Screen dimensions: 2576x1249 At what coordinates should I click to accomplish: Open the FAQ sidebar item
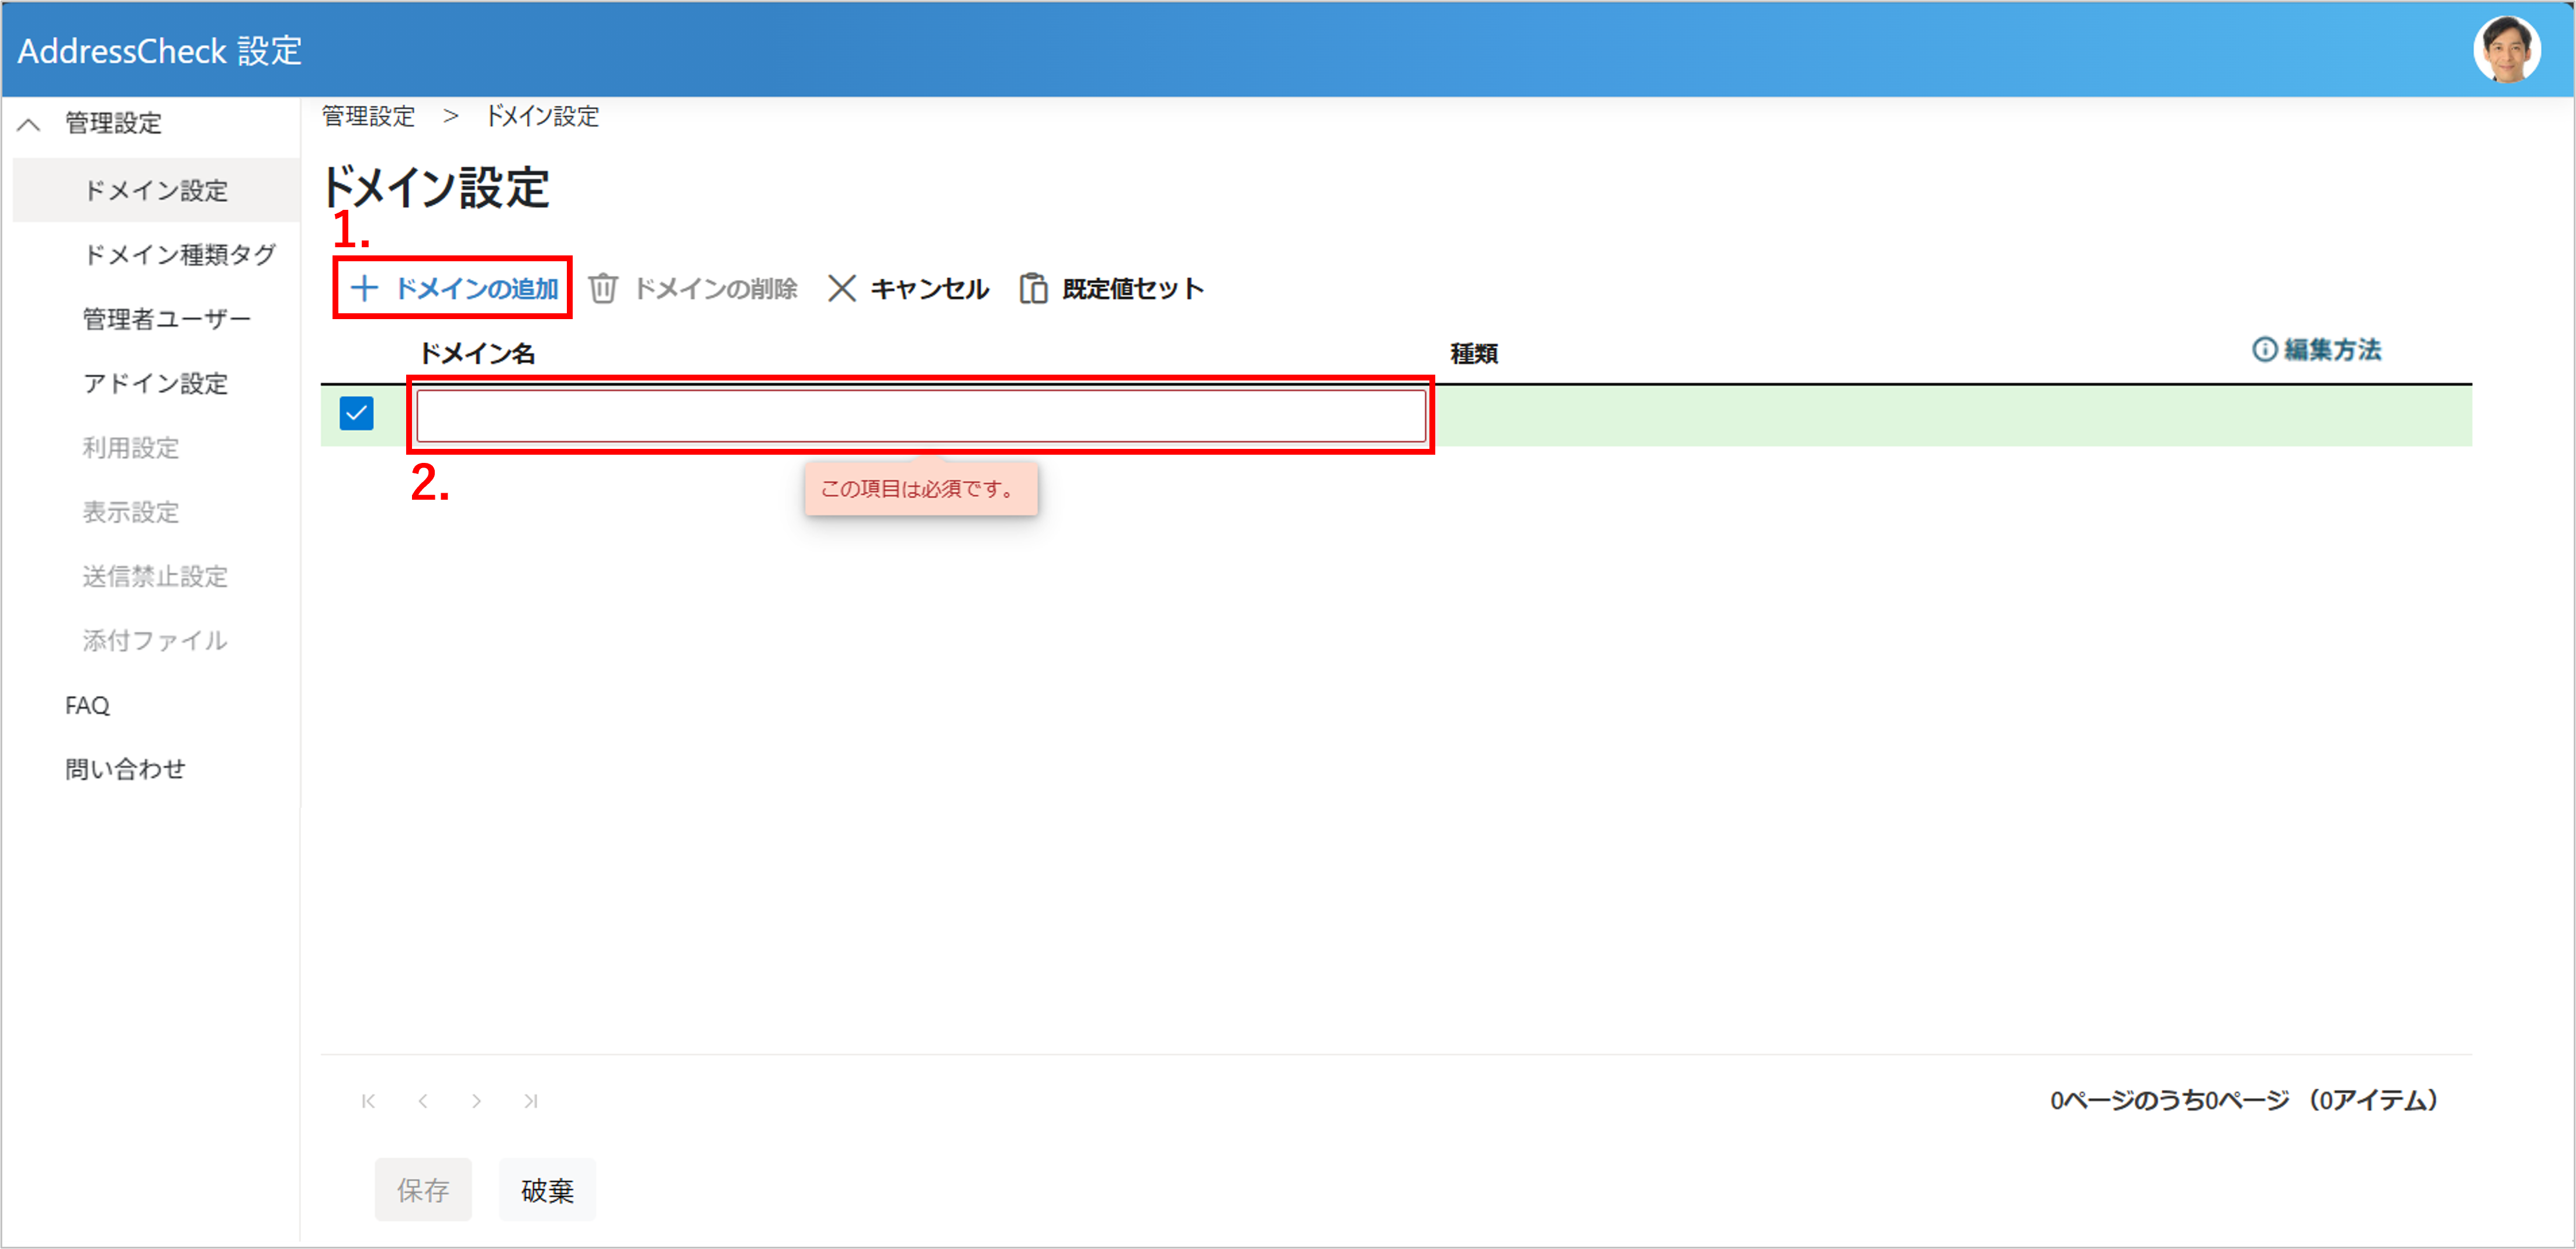tap(87, 705)
